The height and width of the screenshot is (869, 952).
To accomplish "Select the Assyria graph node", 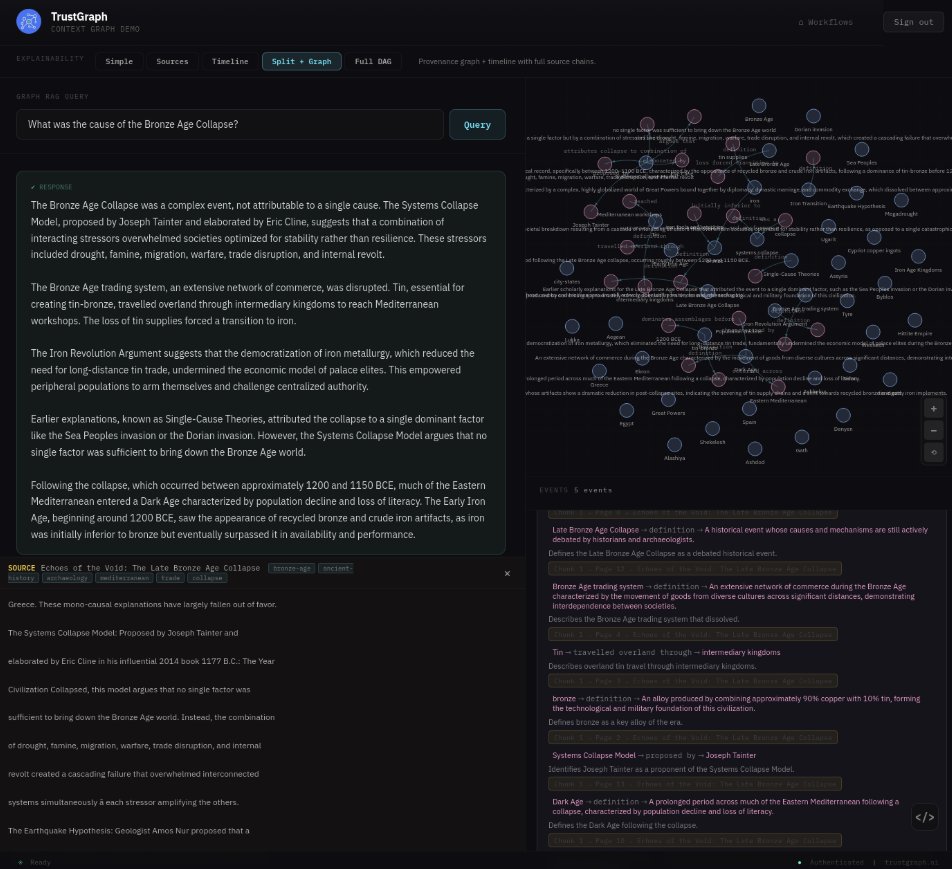I will [x=838, y=262].
